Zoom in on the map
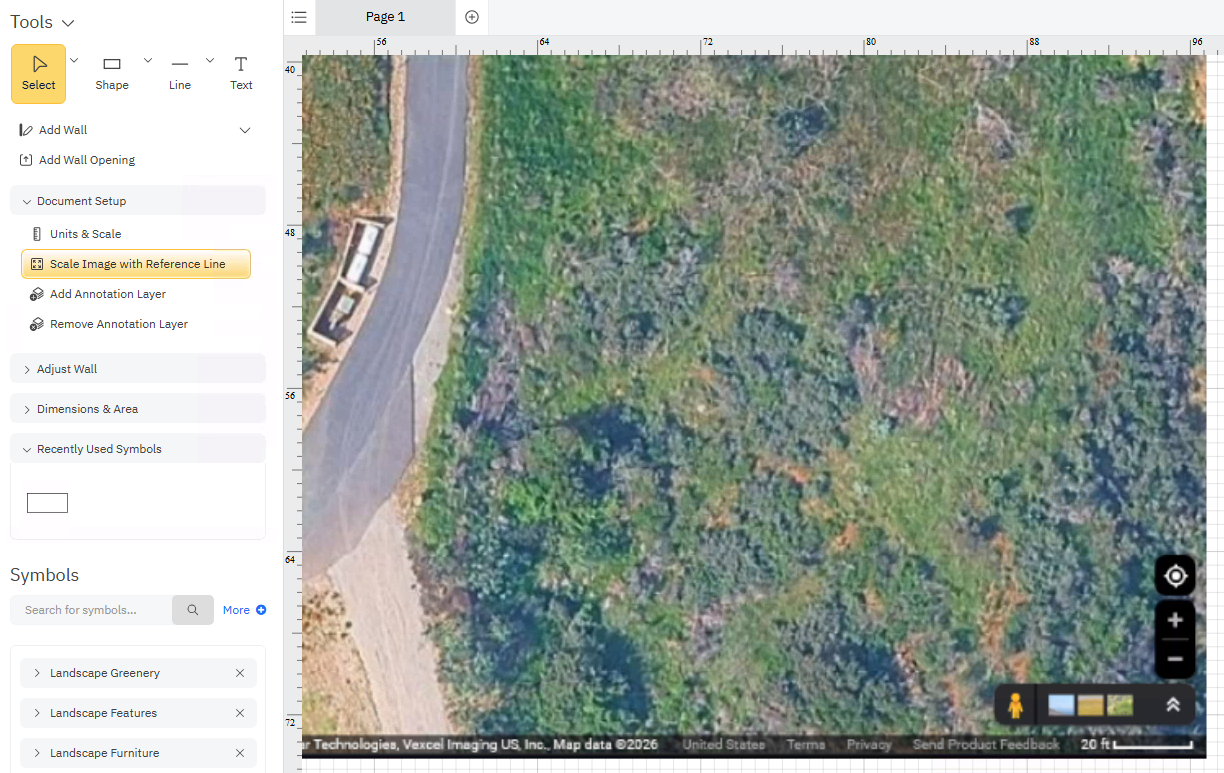The height and width of the screenshot is (773, 1224). click(x=1175, y=621)
